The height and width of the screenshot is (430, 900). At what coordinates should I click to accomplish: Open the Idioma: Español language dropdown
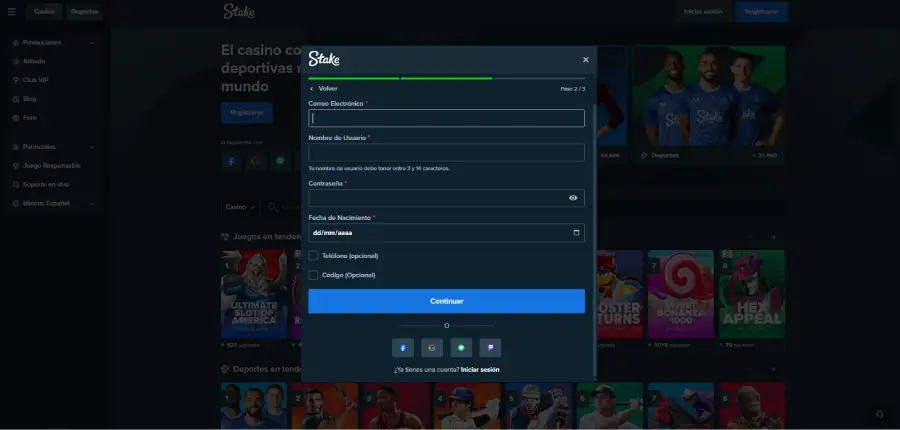pos(53,203)
